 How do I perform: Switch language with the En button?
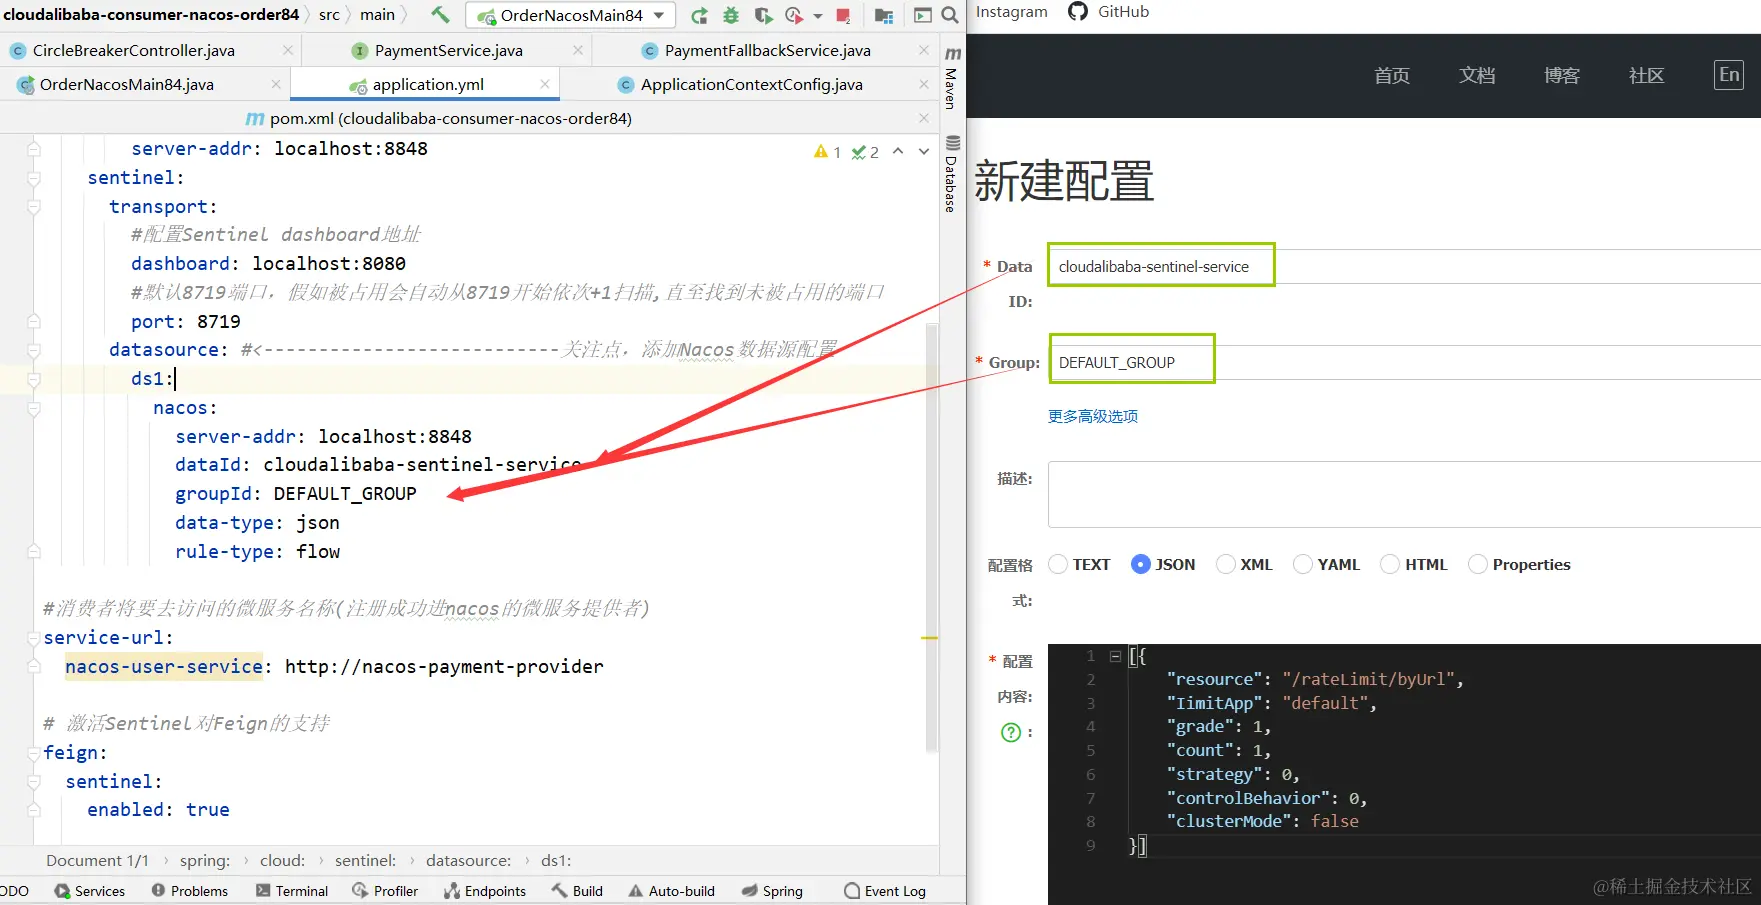tap(1729, 75)
